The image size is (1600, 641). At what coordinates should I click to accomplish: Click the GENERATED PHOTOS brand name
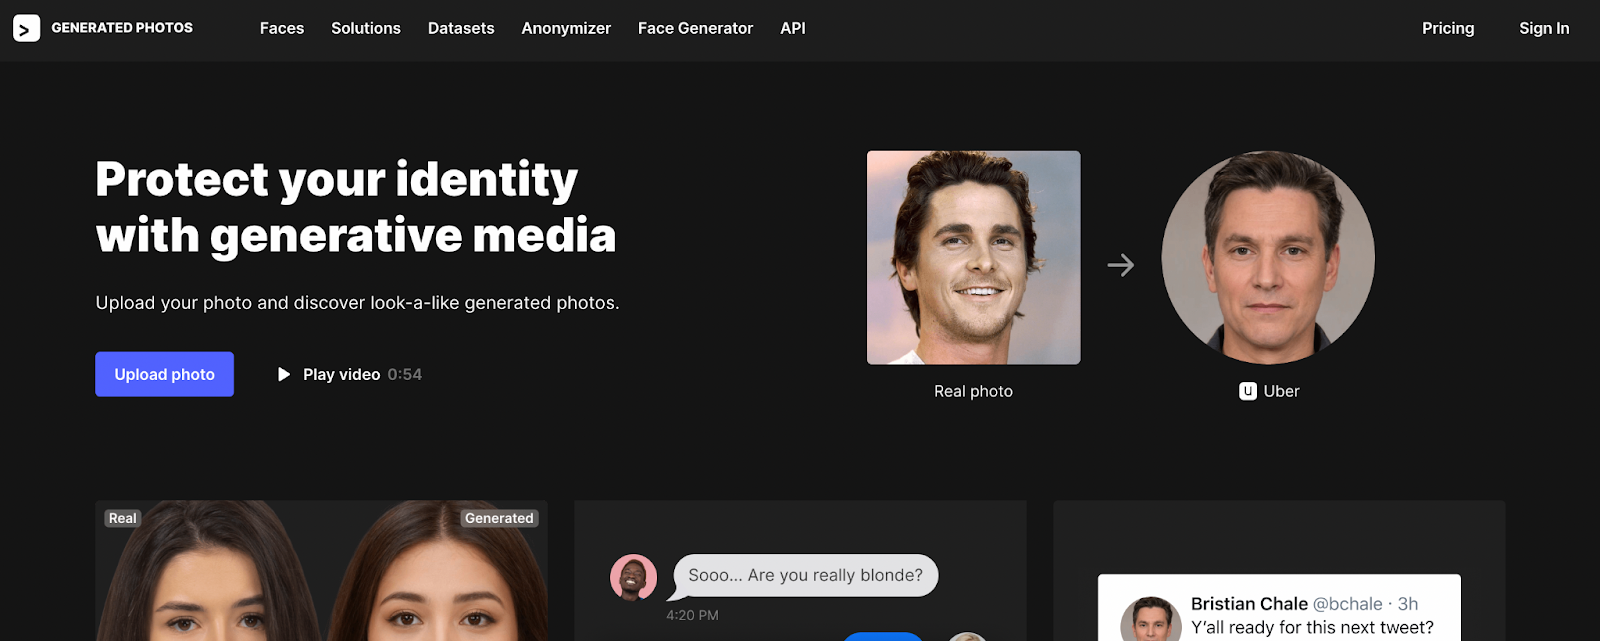pyautogui.click(x=122, y=28)
